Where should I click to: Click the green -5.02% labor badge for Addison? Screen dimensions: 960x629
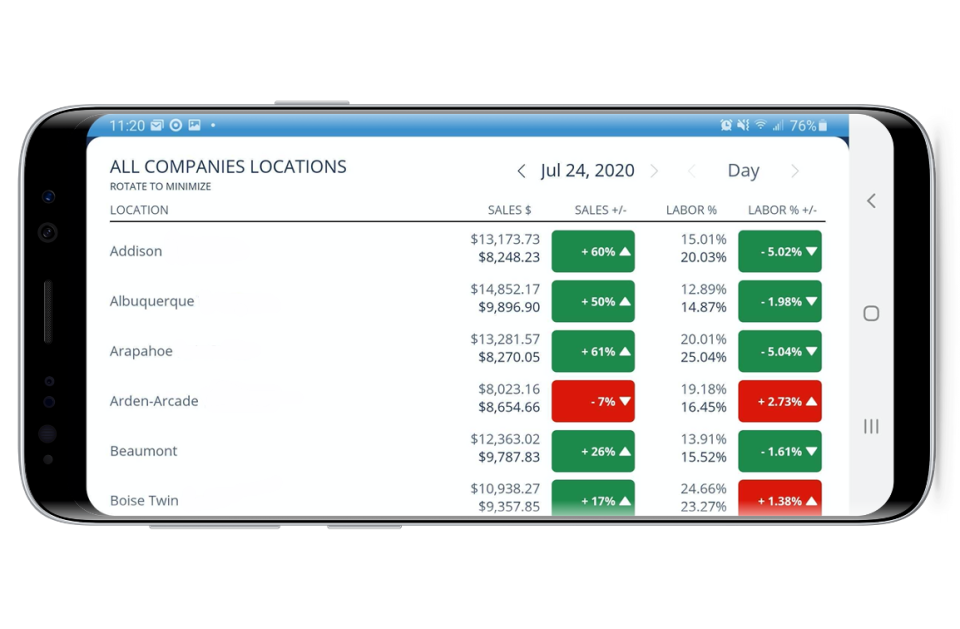click(779, 251)
